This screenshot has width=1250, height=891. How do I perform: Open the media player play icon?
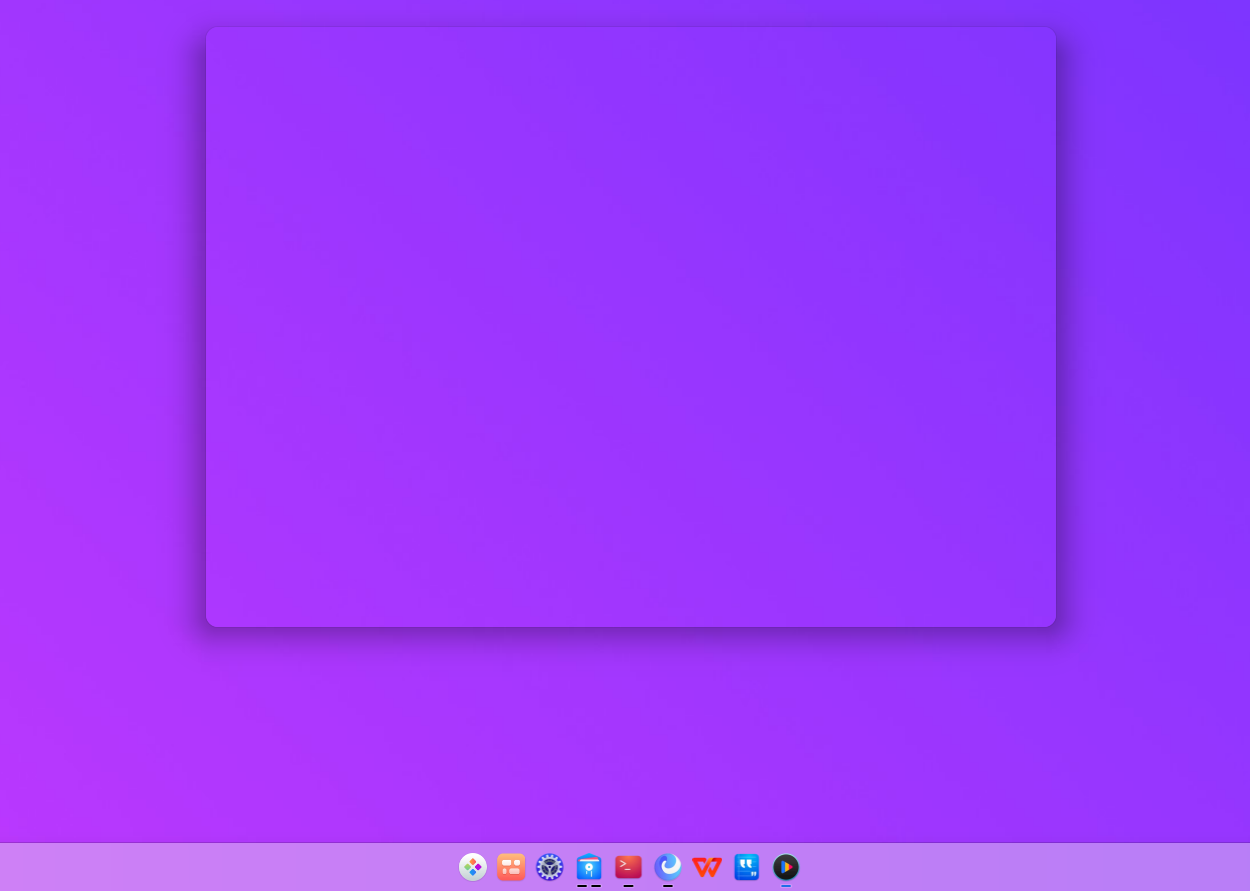tap(786, 867)
